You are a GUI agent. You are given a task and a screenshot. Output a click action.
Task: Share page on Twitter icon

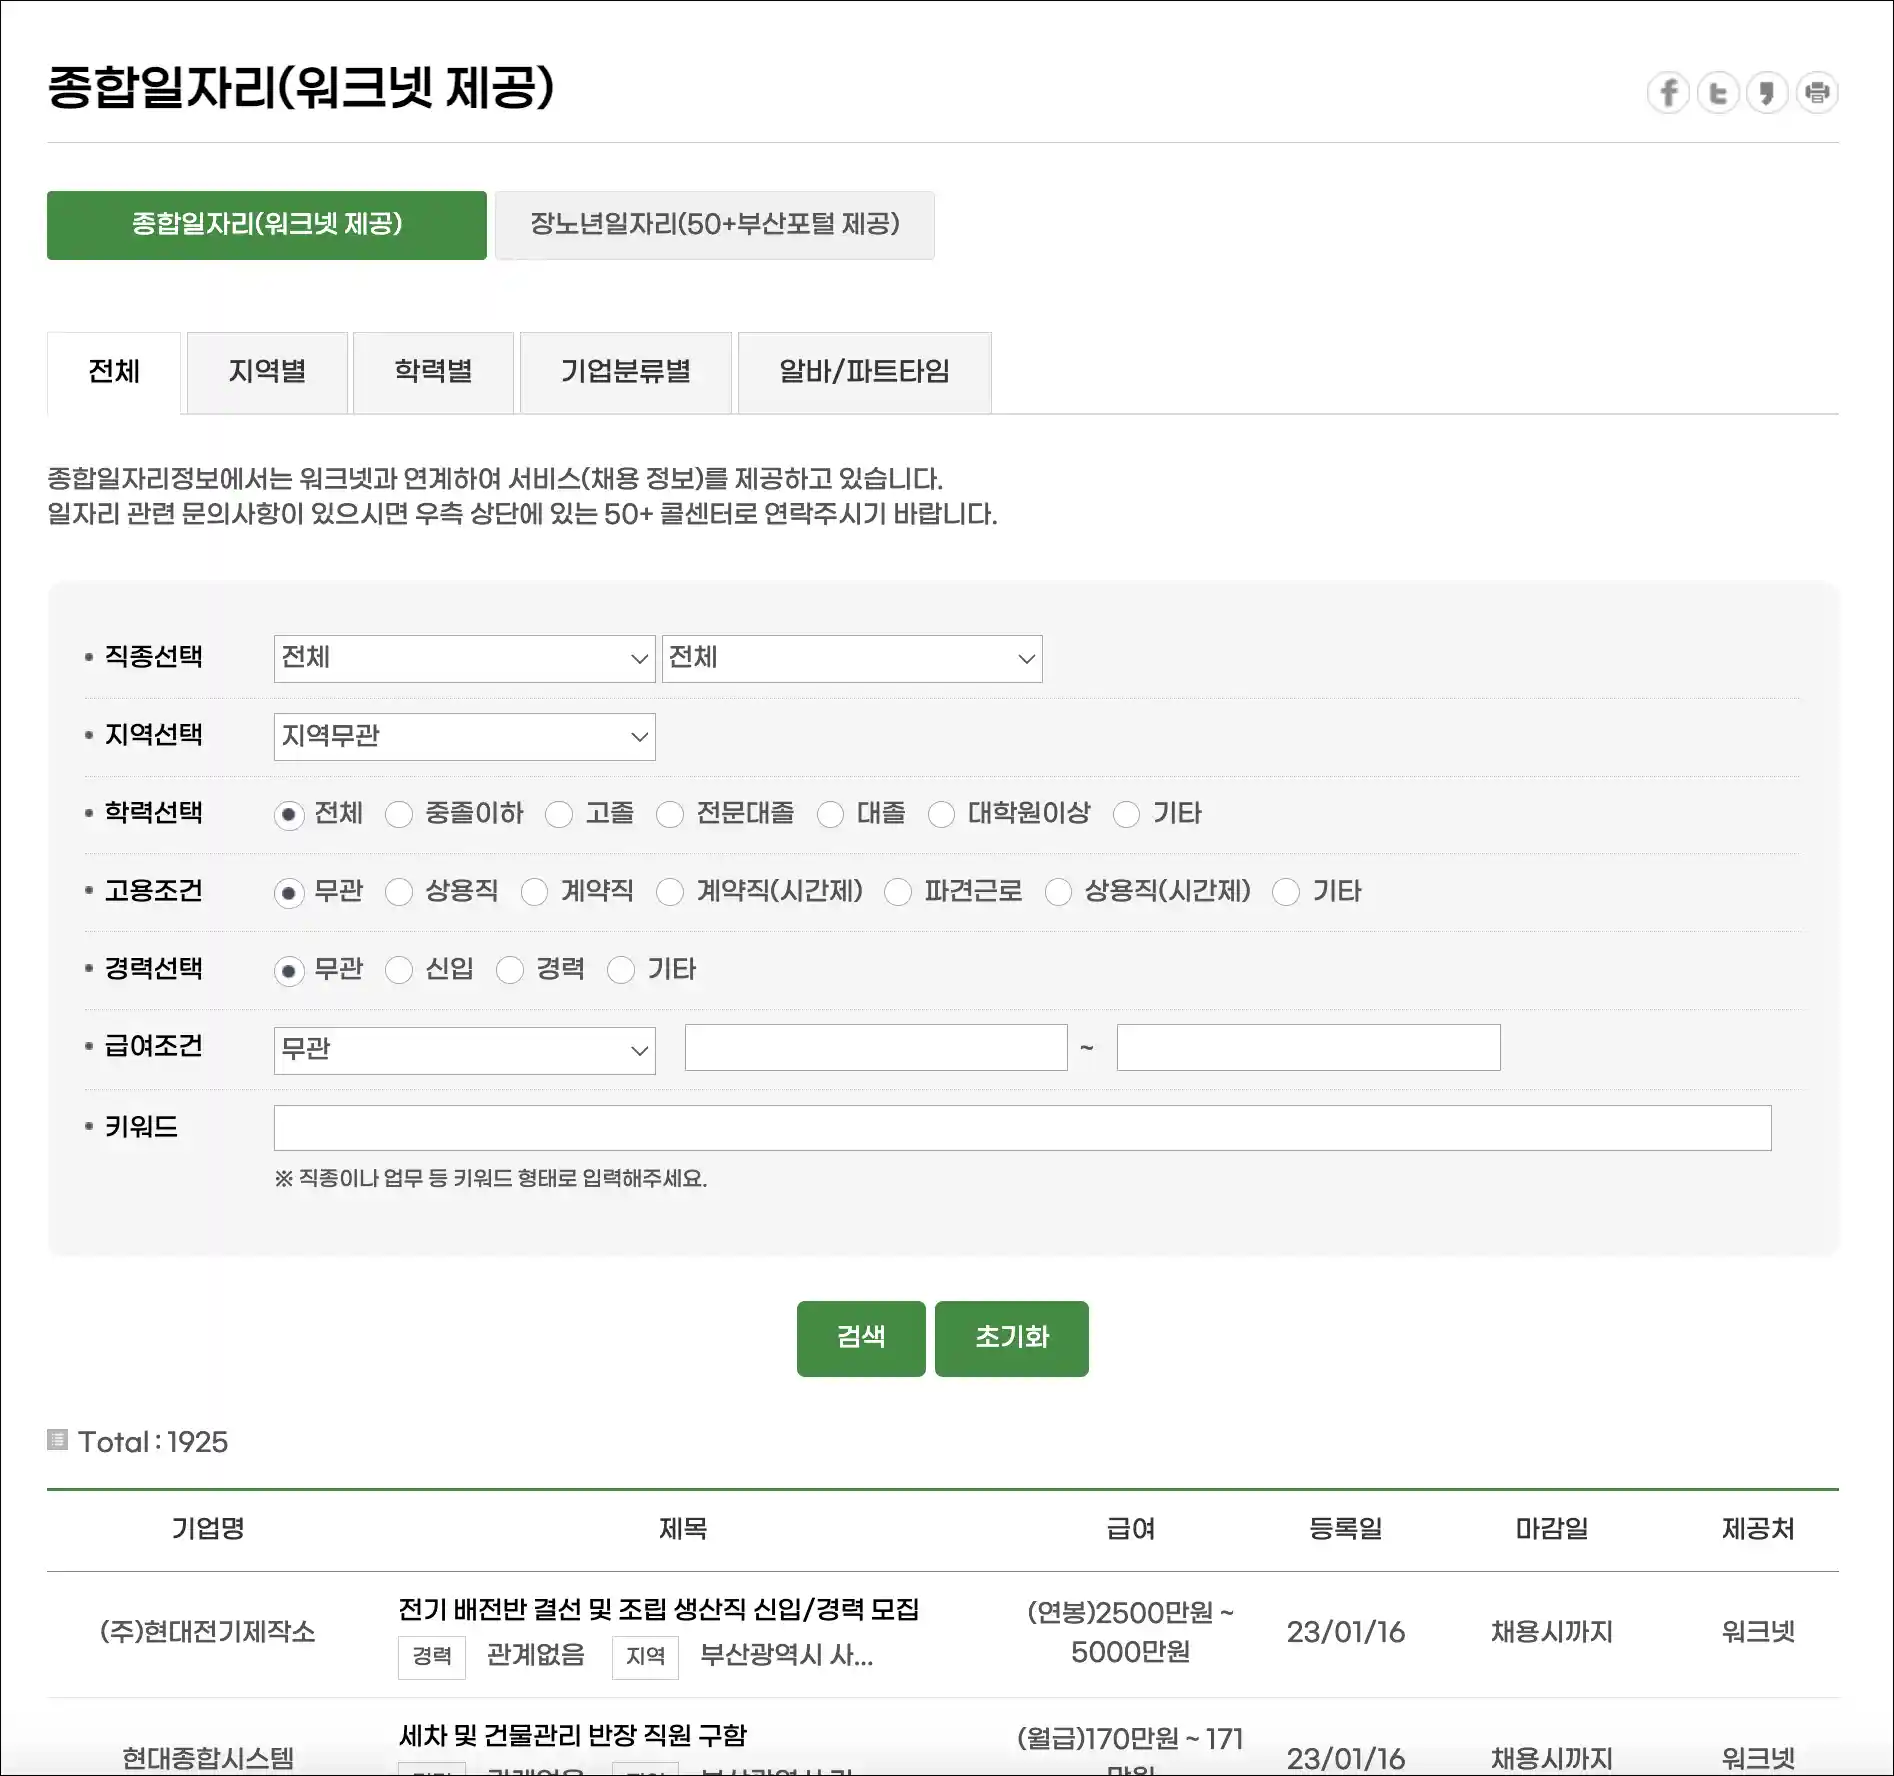(1718, 93)
